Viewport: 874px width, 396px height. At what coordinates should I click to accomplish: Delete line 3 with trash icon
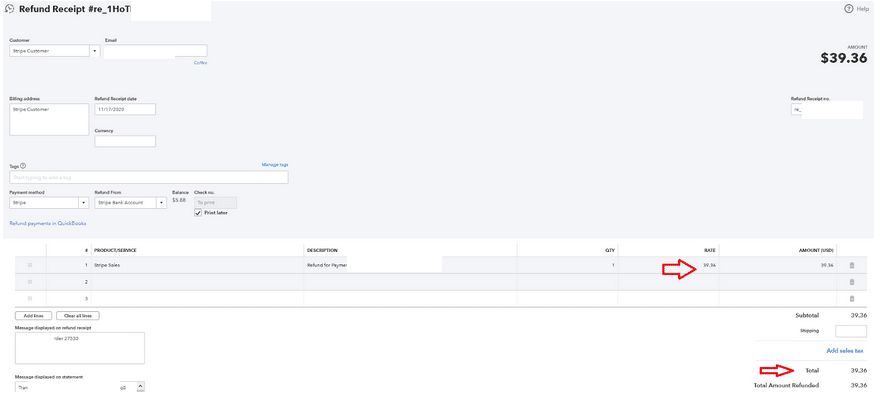852,298
